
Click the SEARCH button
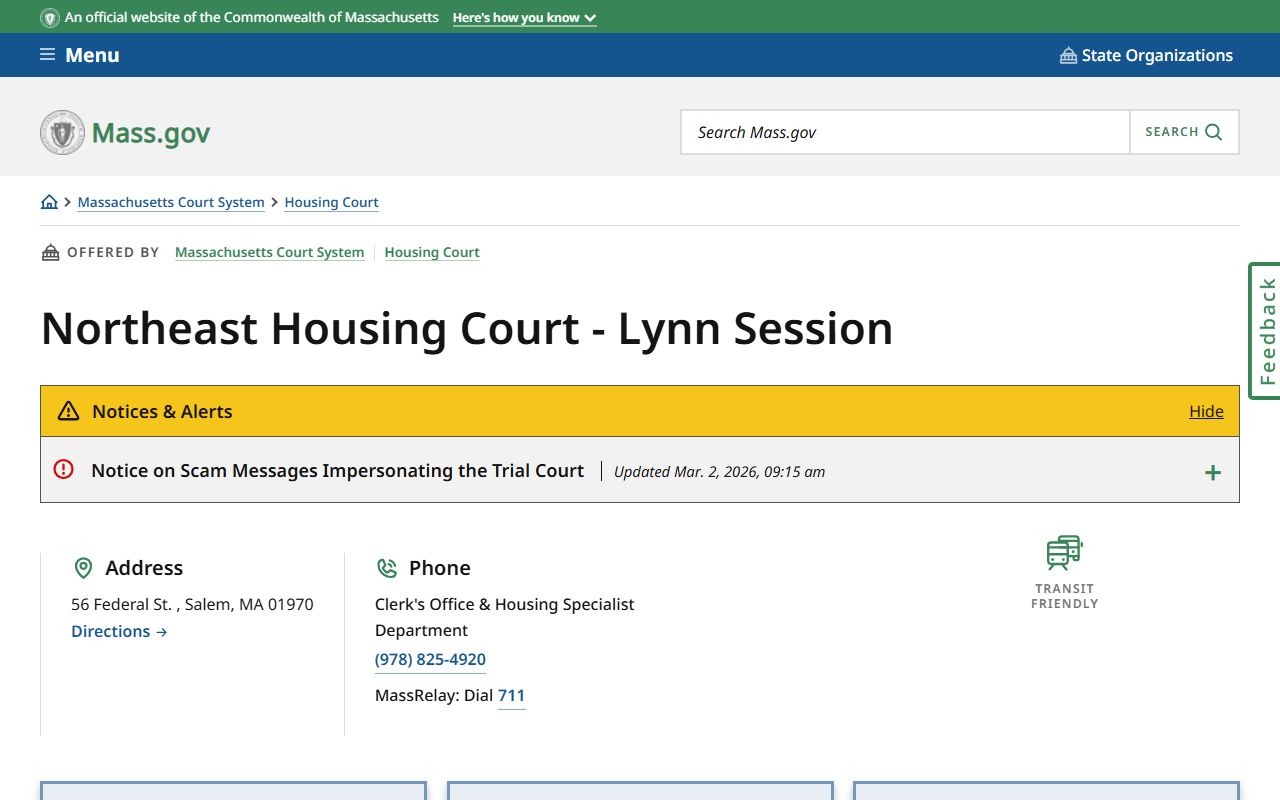[1184, 132]
